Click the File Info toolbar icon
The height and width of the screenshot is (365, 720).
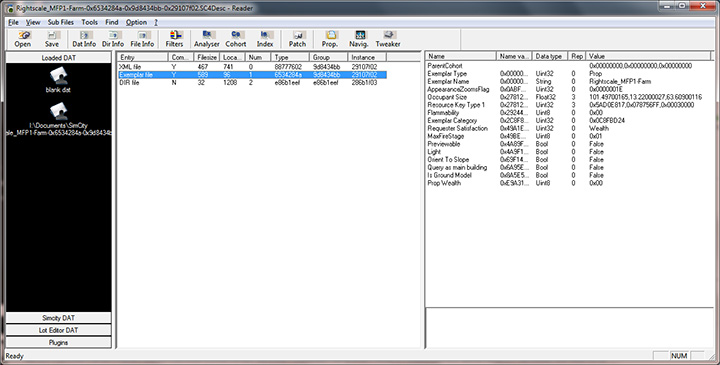pyautogui.click(x=142, y=39)
